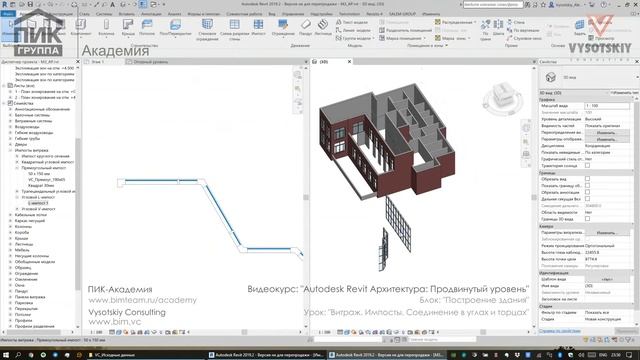Click the Model Text tool
Viewport: 640px width, 360px height.
352,22
